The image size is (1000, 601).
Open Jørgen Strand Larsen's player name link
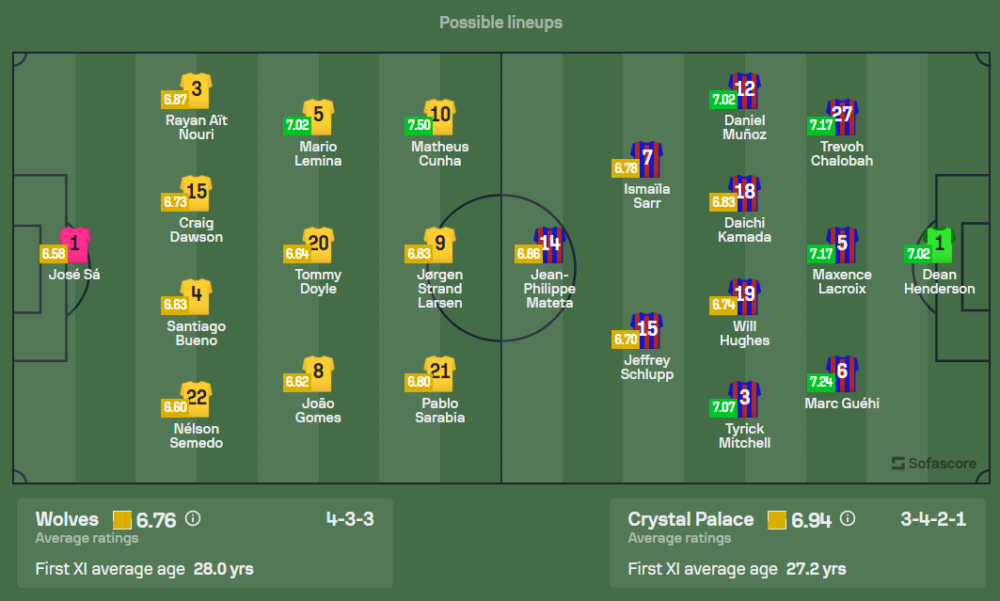point(440,289)
